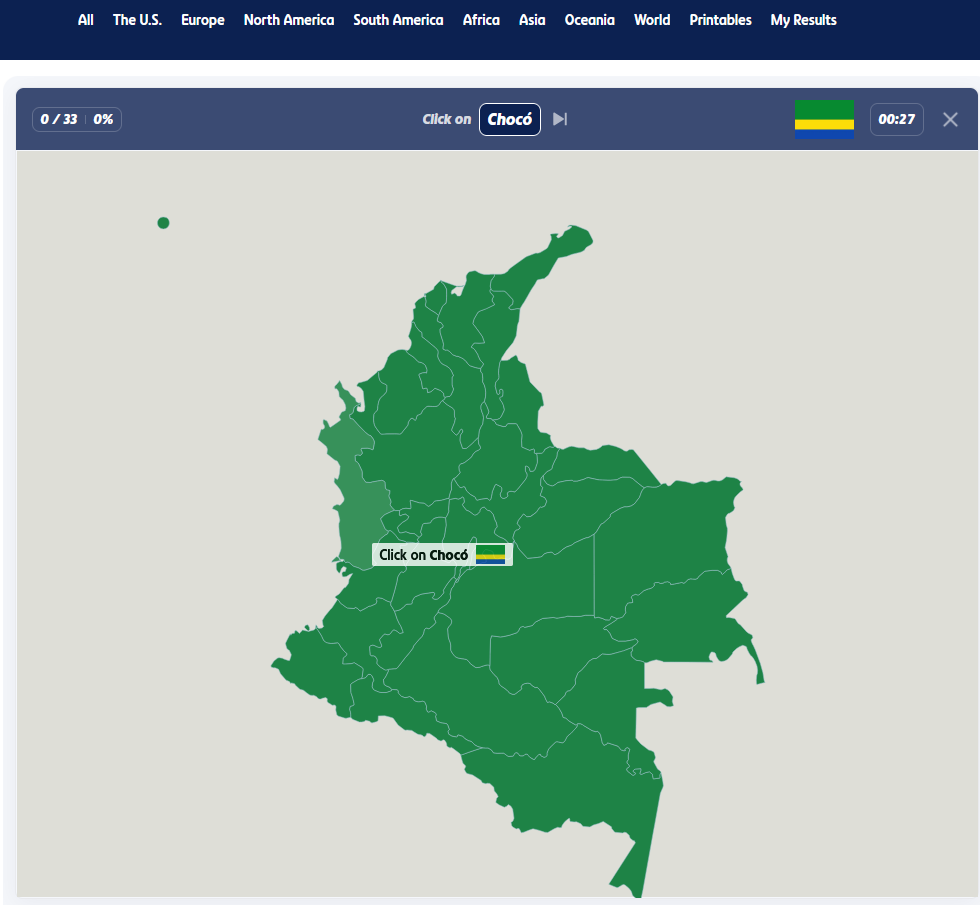Open the All quizzes menu

coord(86,20)
